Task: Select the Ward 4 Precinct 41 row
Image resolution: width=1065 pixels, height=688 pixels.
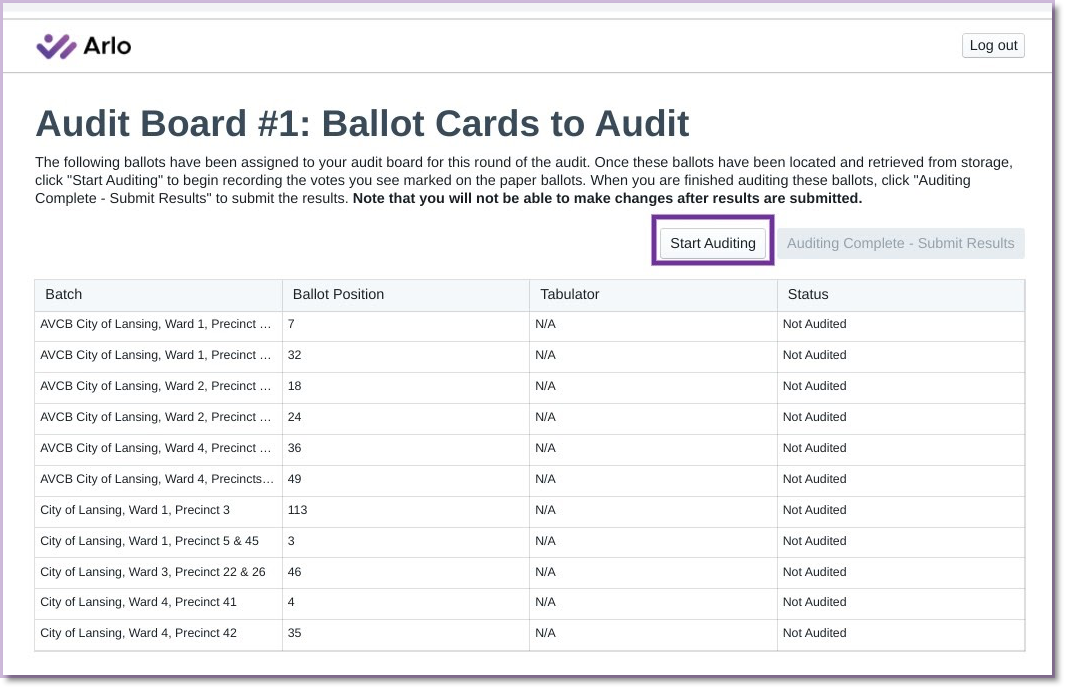Action: point(530,602)
